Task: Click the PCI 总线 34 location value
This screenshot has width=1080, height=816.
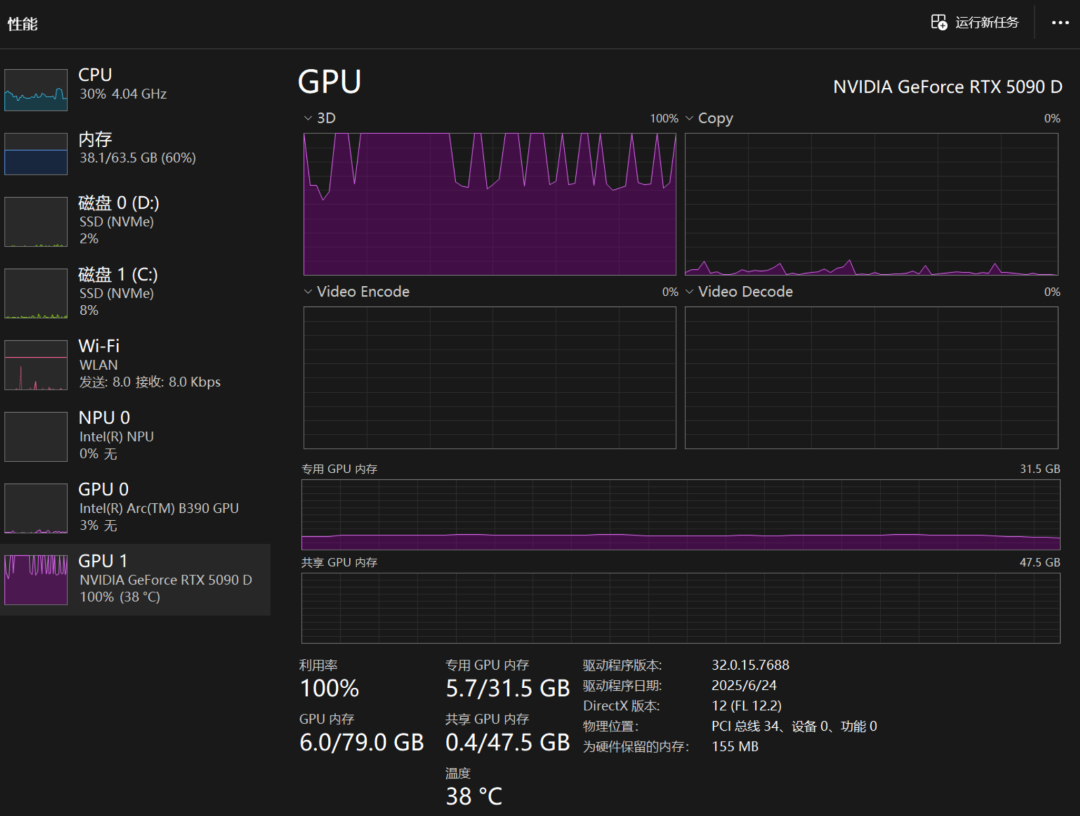Action: click(794, 726)
